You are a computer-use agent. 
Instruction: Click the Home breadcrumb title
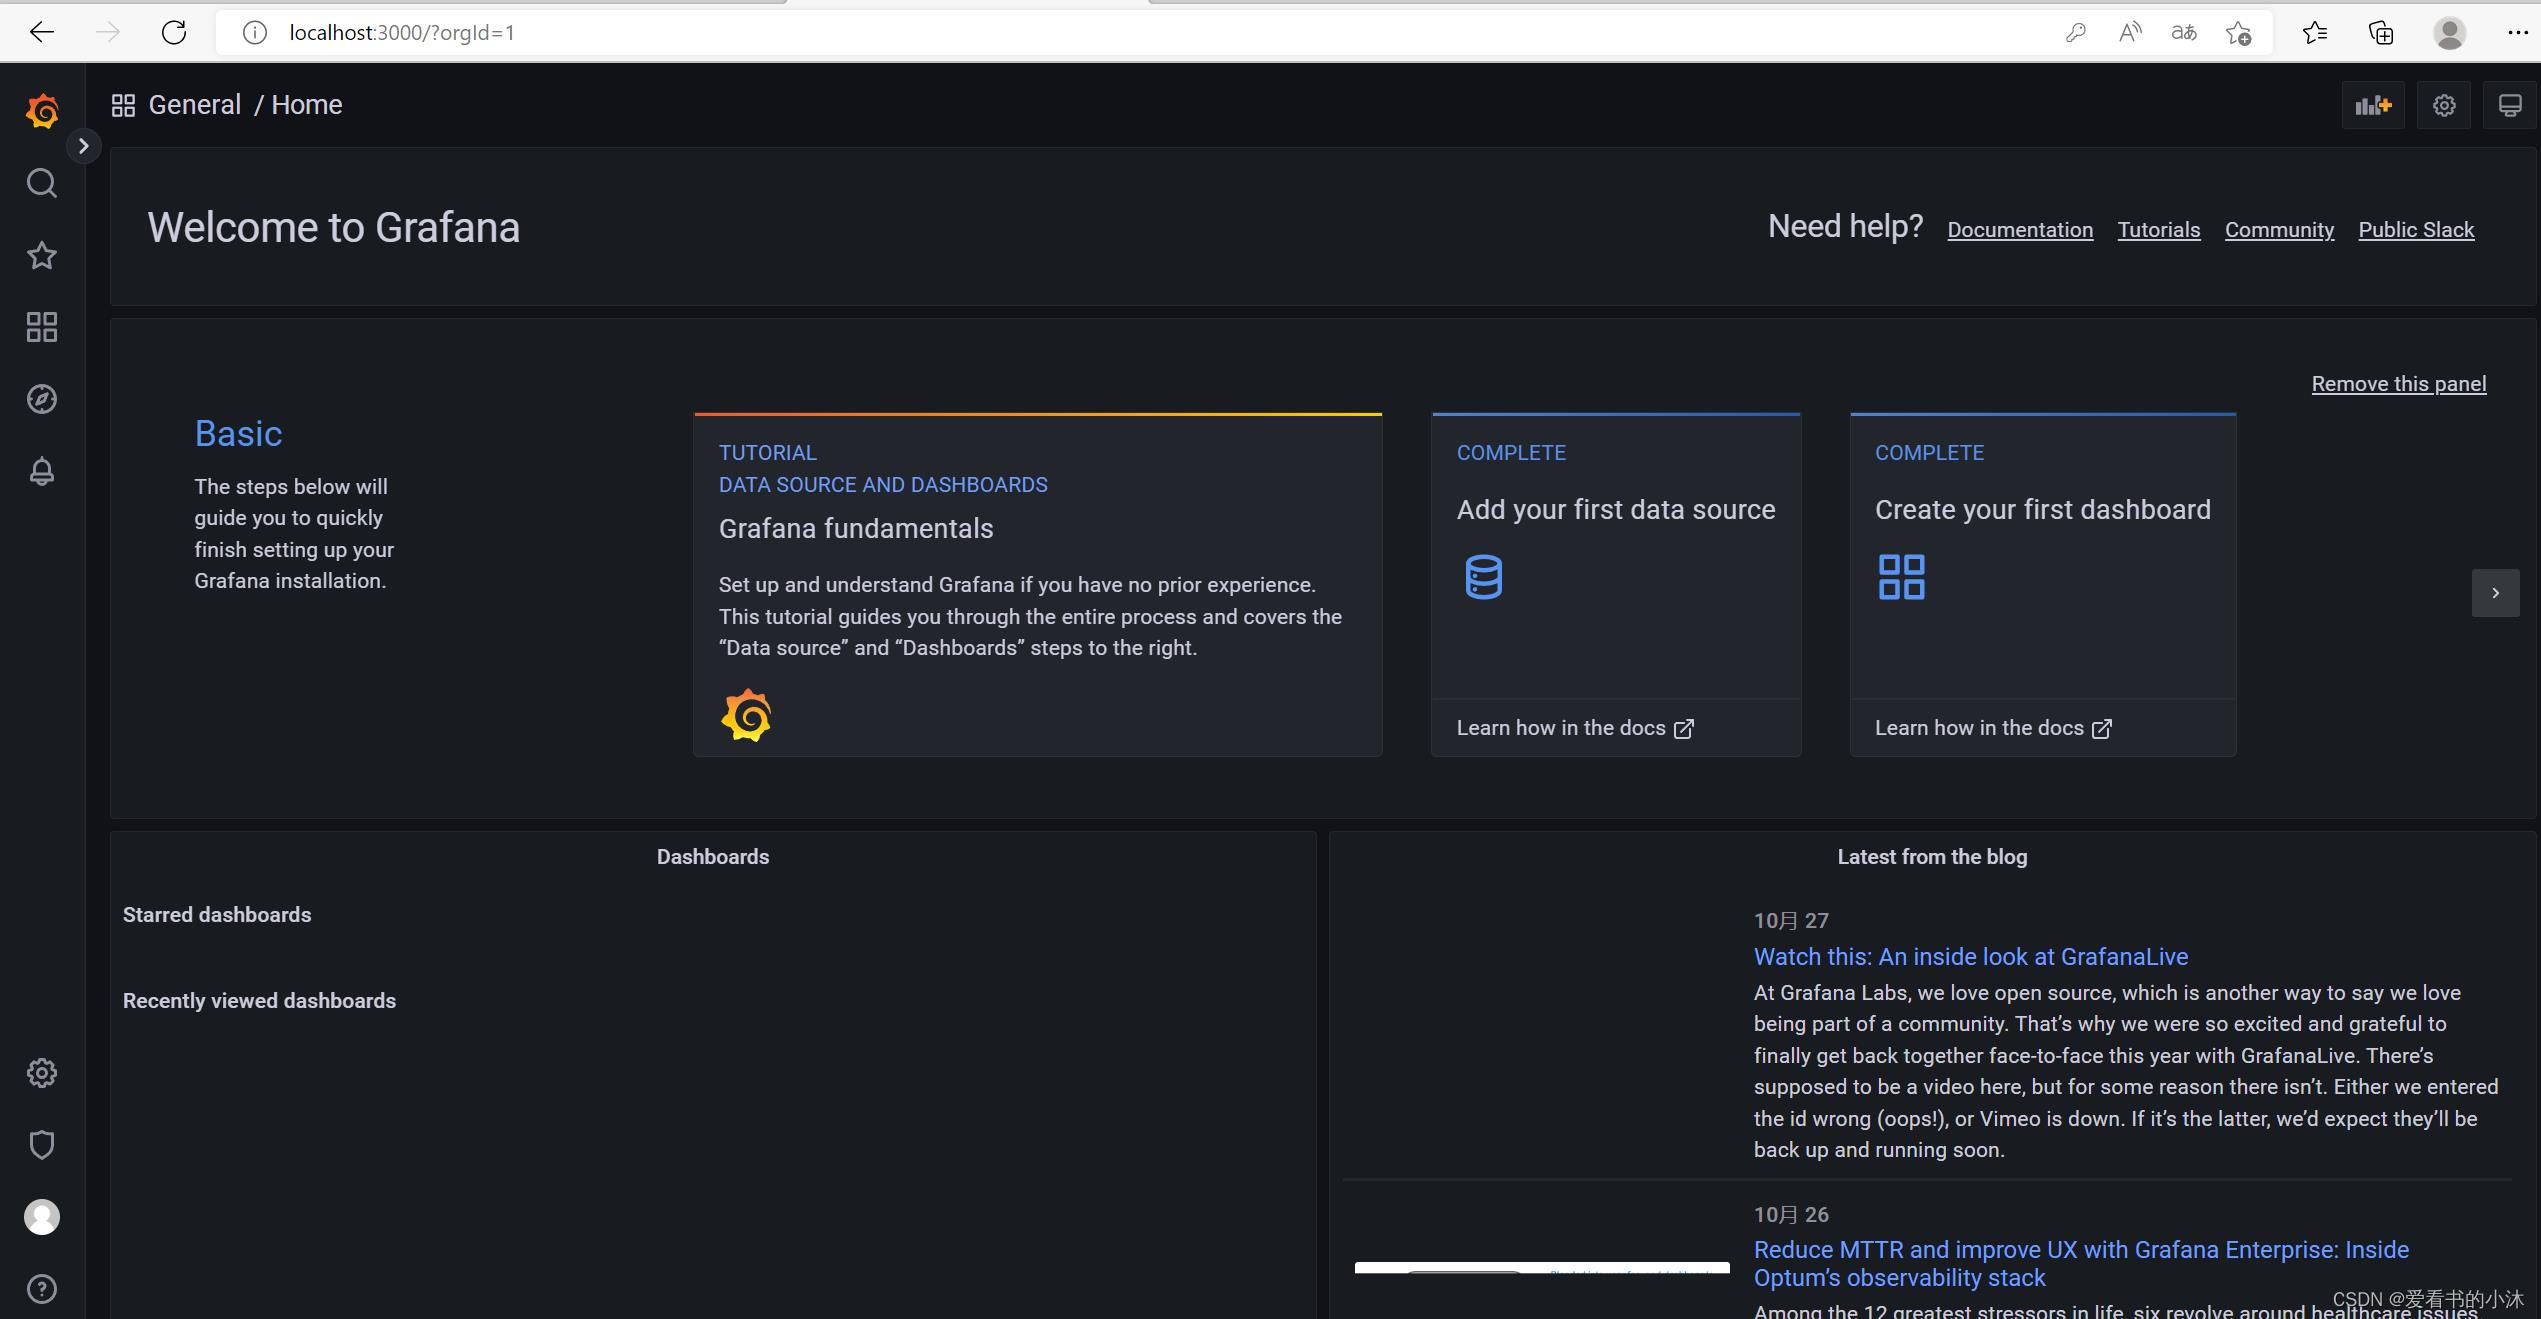(x=307, y=105)
